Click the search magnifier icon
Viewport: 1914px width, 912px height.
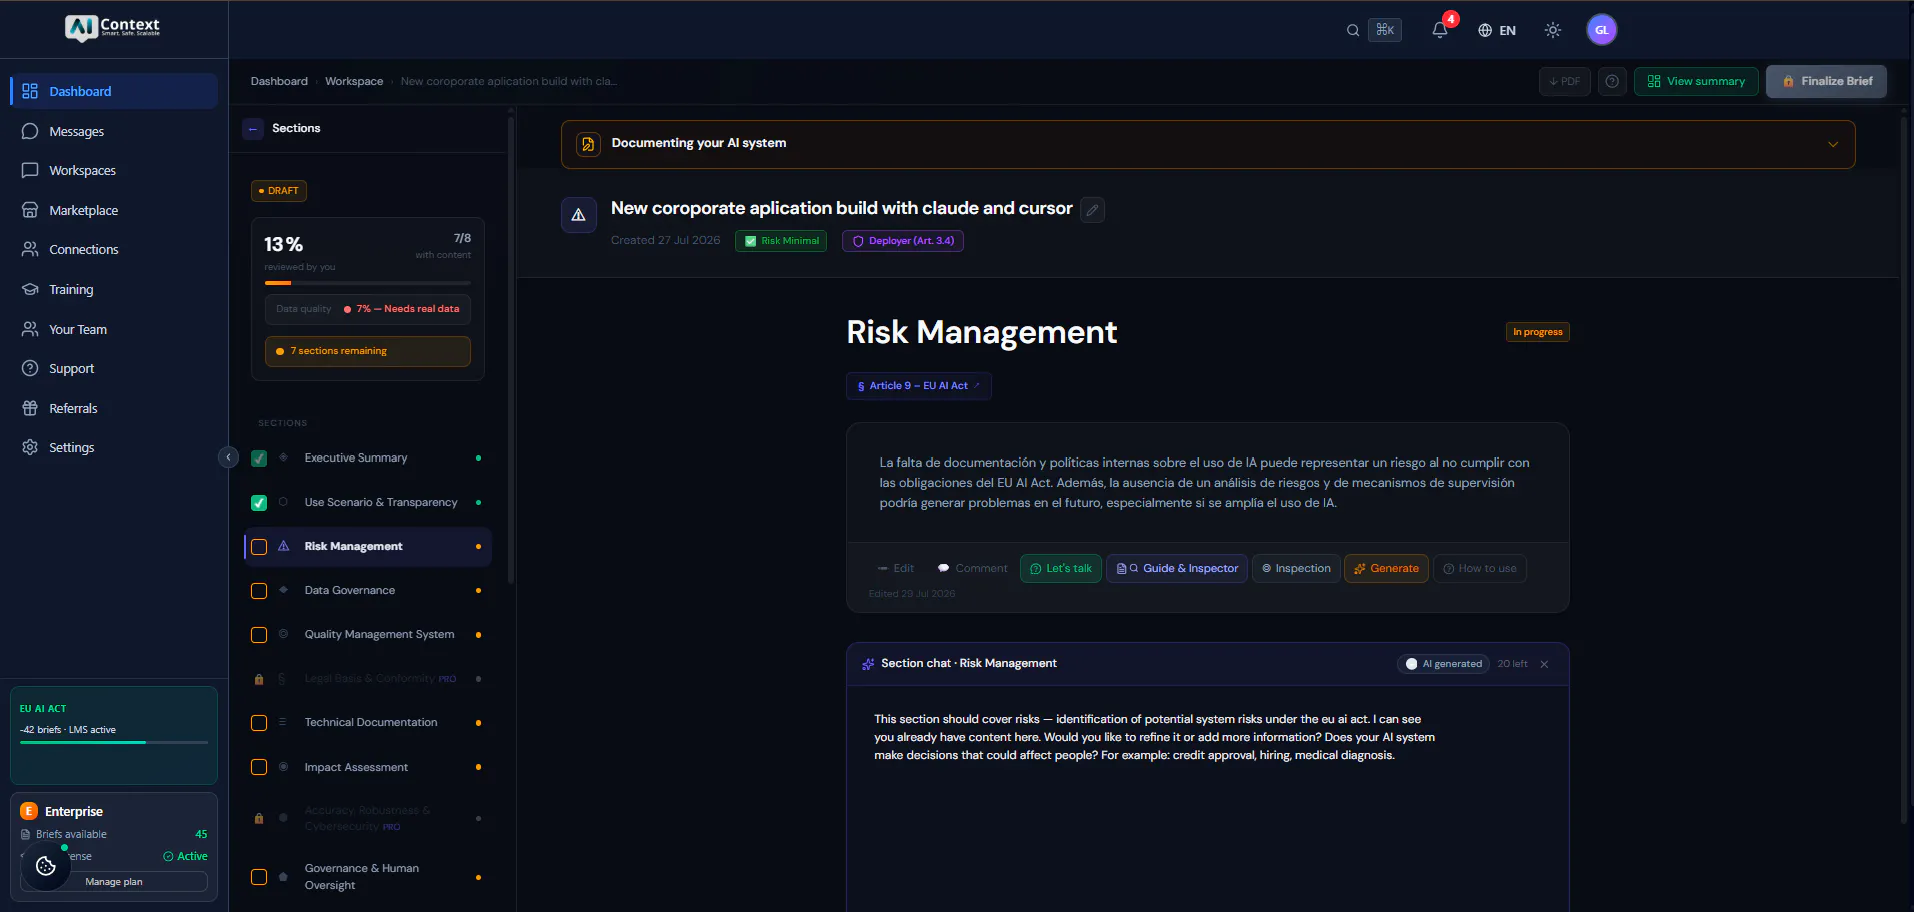pos(1353,30)
